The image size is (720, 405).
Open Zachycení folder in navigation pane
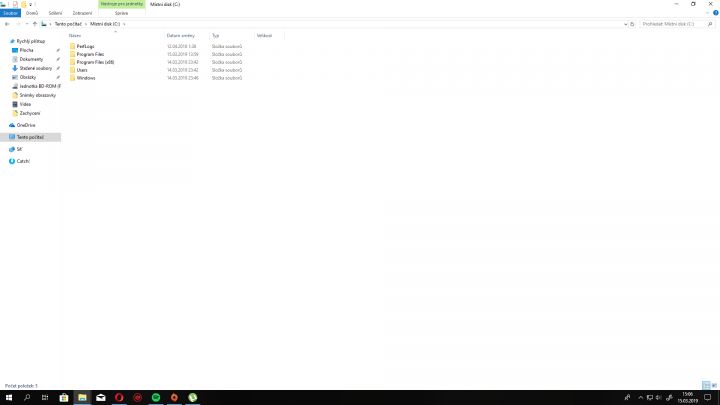(29, 113)
